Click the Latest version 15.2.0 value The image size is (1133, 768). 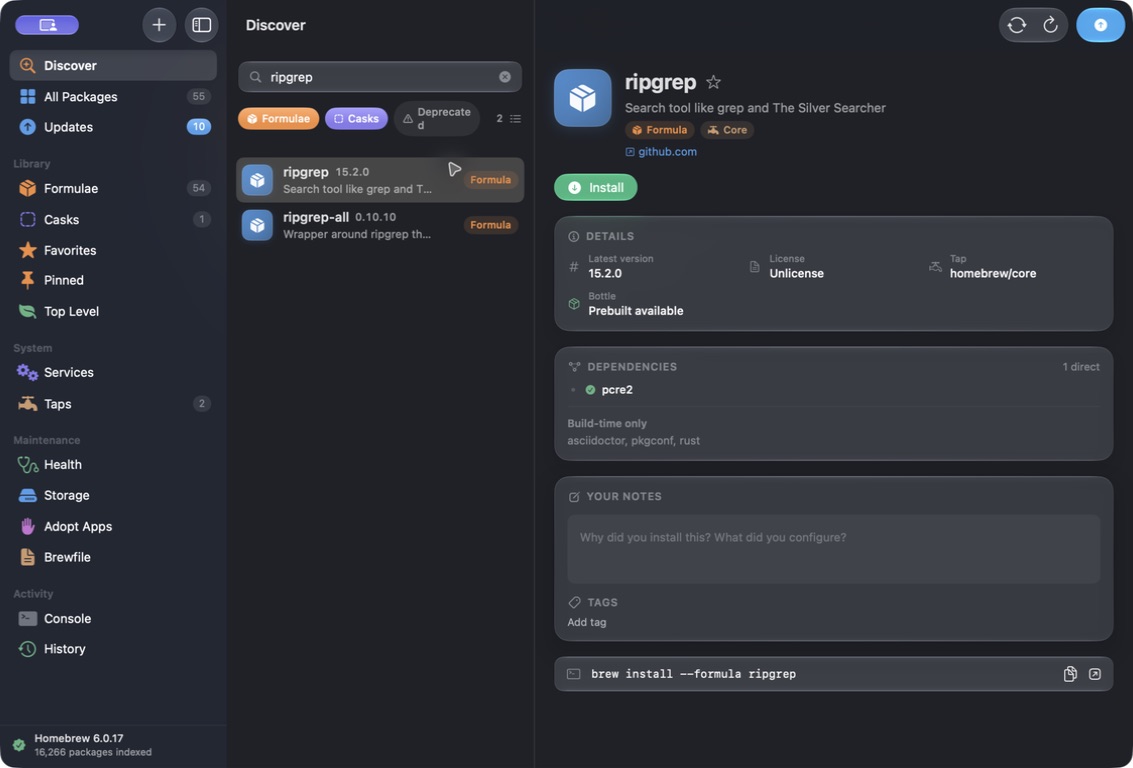point(605,274)
